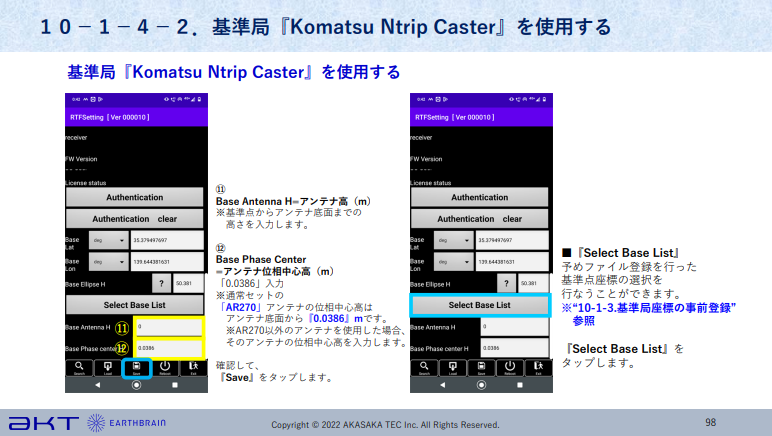Click Base Lon field 139.644381631 in left phone
The image size is (772, 436).
[x=167, y=262]
